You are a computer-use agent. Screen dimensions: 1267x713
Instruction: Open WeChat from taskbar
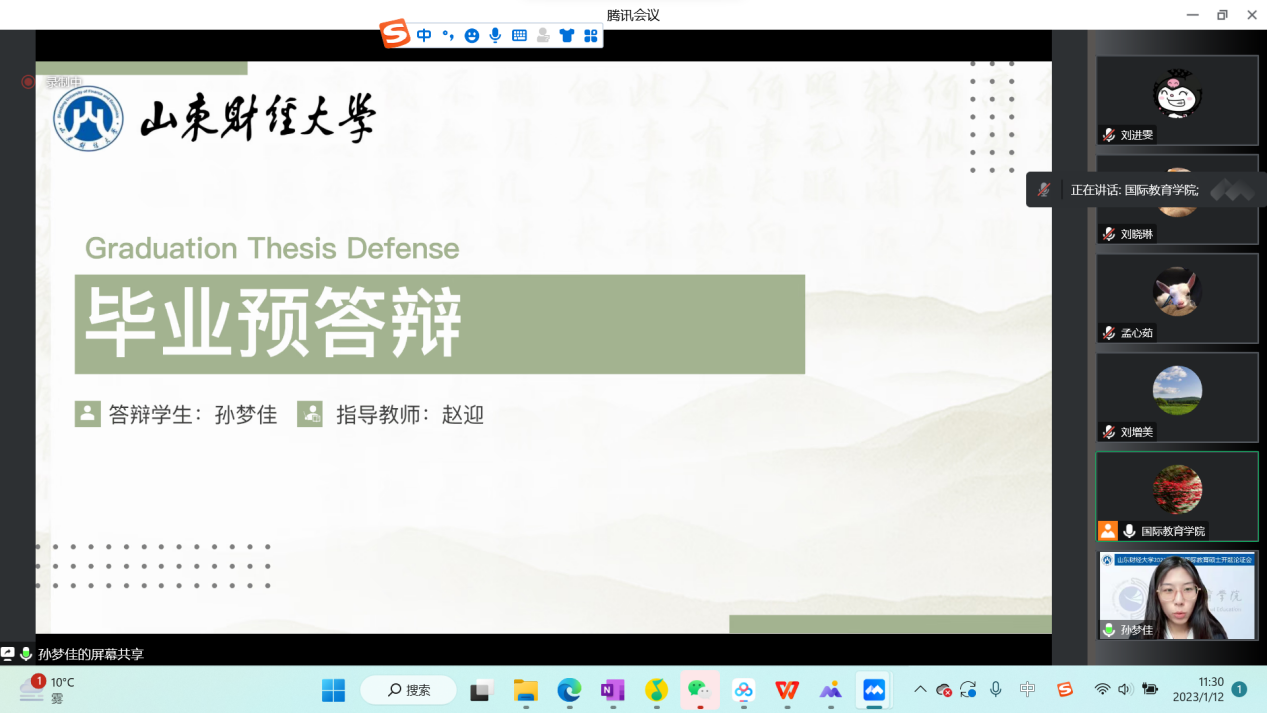pyautogui.click(x=699, y=690)
